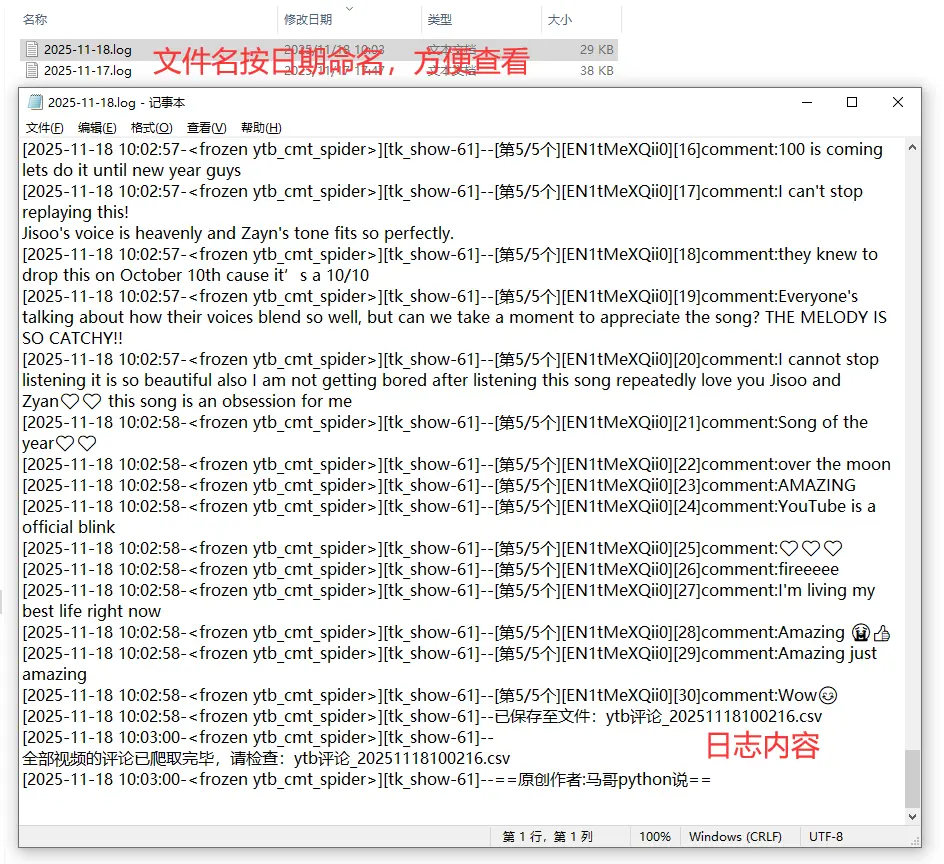
Task: Sort Explorer by the 名称 column header
Action: pos(35,20)
